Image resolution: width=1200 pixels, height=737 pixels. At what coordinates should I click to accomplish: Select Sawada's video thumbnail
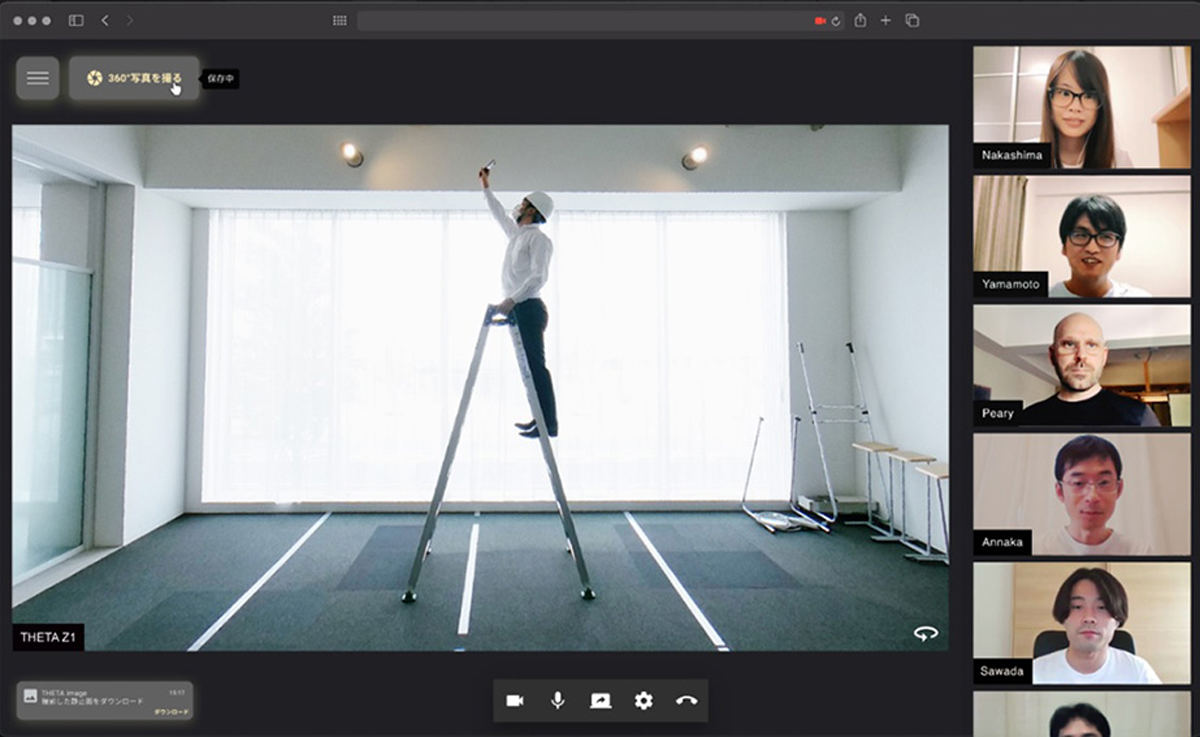click(1082, 623)
